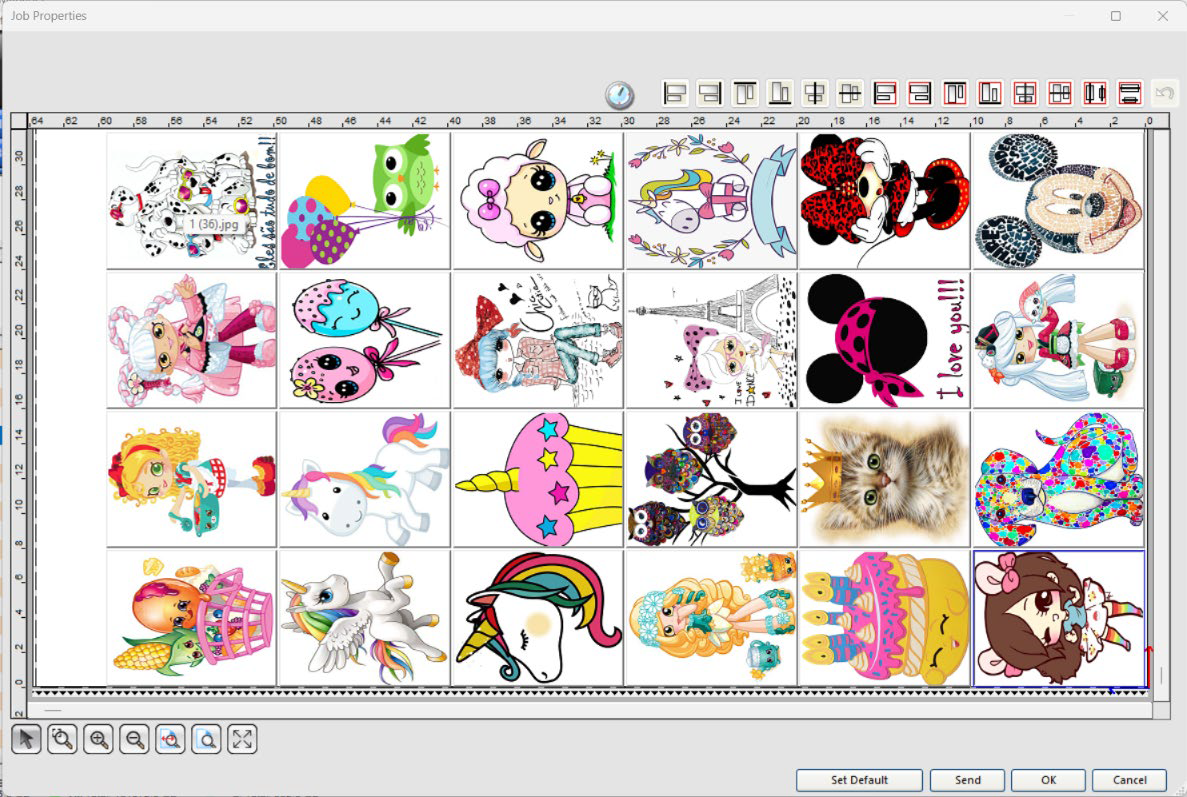This screenshot has height=797, width=1187.
Task: Align selected images to left edge
Action: [x=677, y=94]
